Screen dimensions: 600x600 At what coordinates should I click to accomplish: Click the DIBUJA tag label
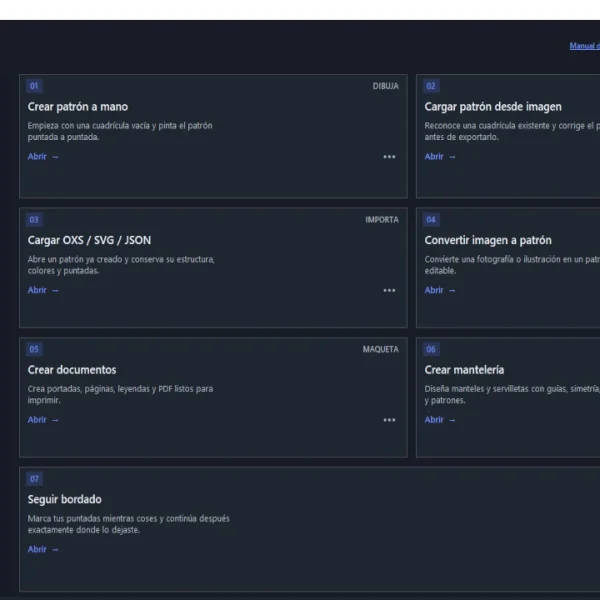point(385,86)
